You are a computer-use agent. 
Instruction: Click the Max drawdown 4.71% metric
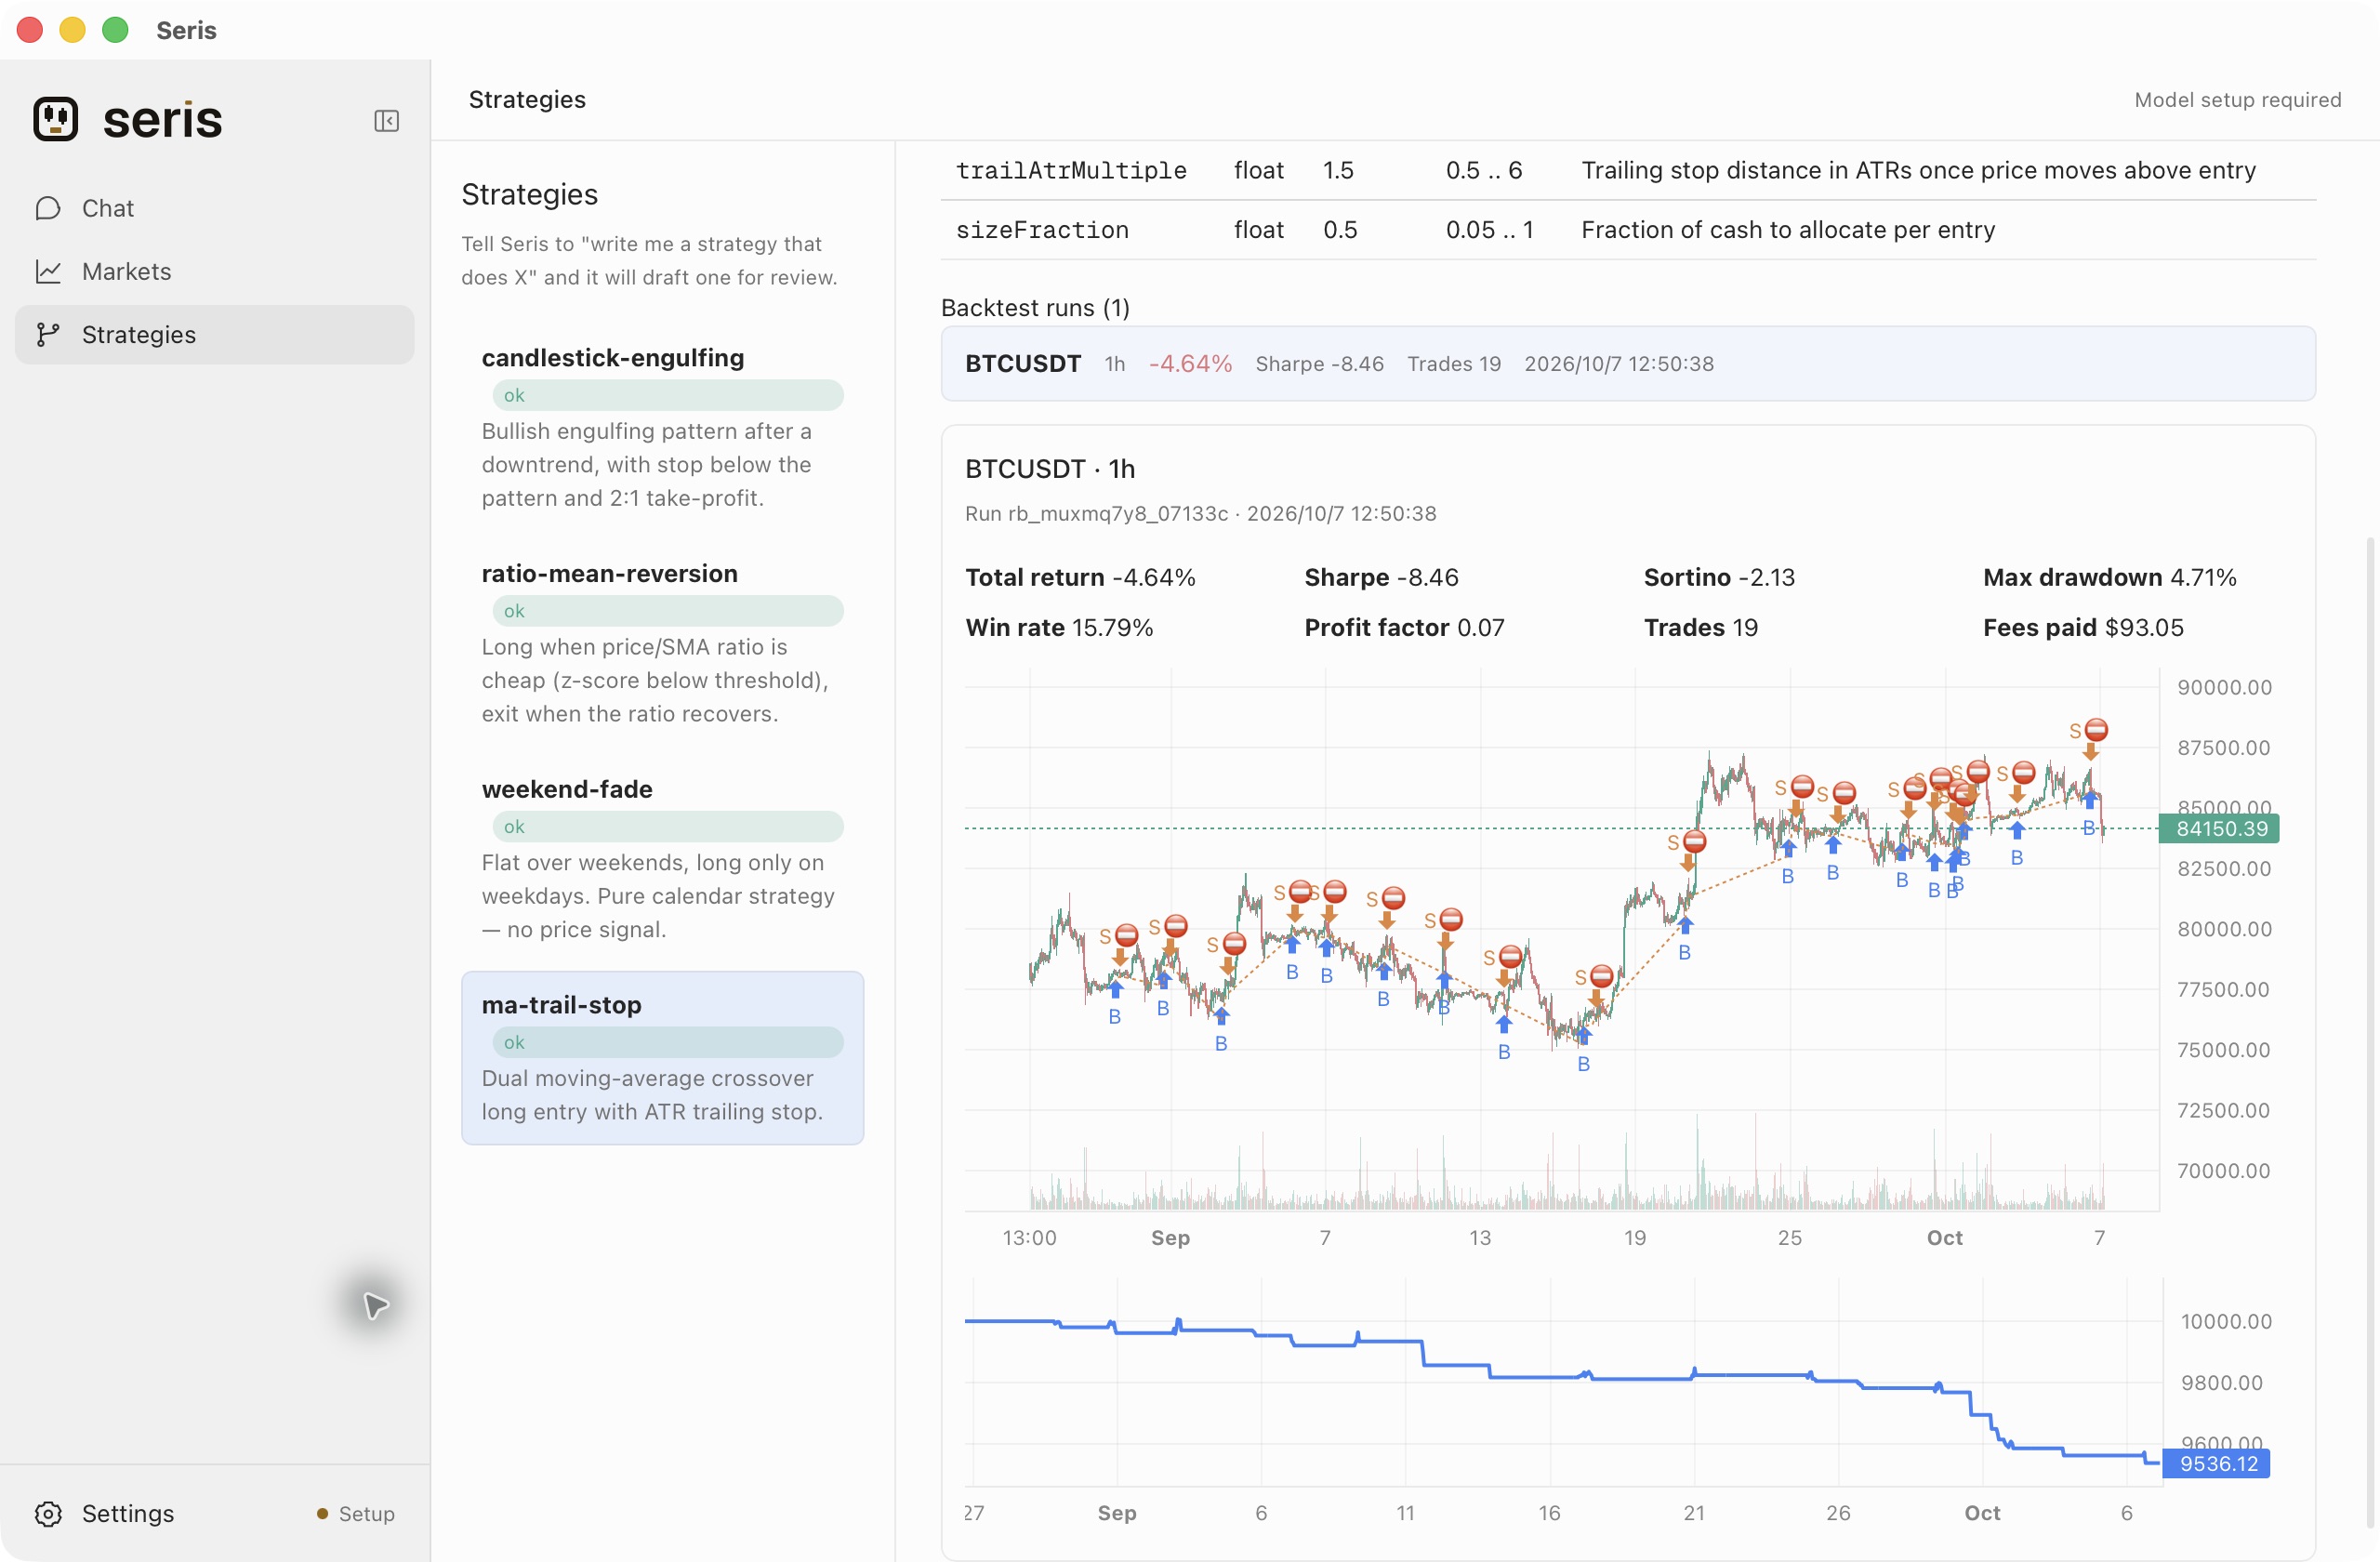(x=2109, y=577)
